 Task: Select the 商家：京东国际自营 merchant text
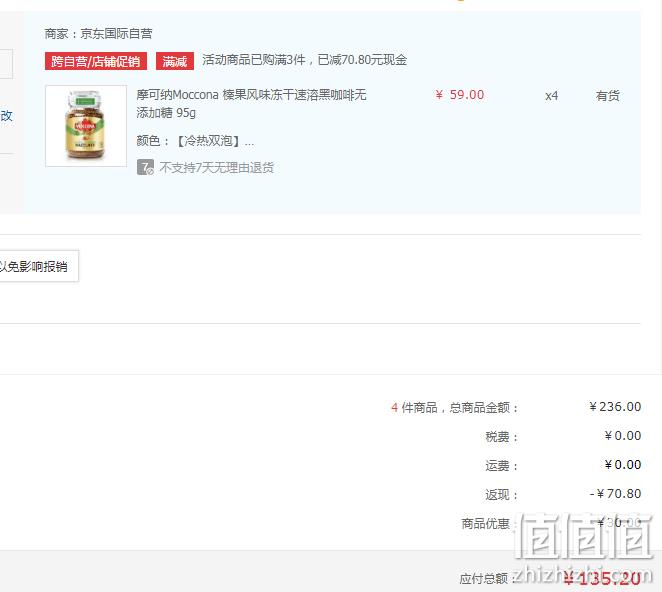[x=99, y=33]
